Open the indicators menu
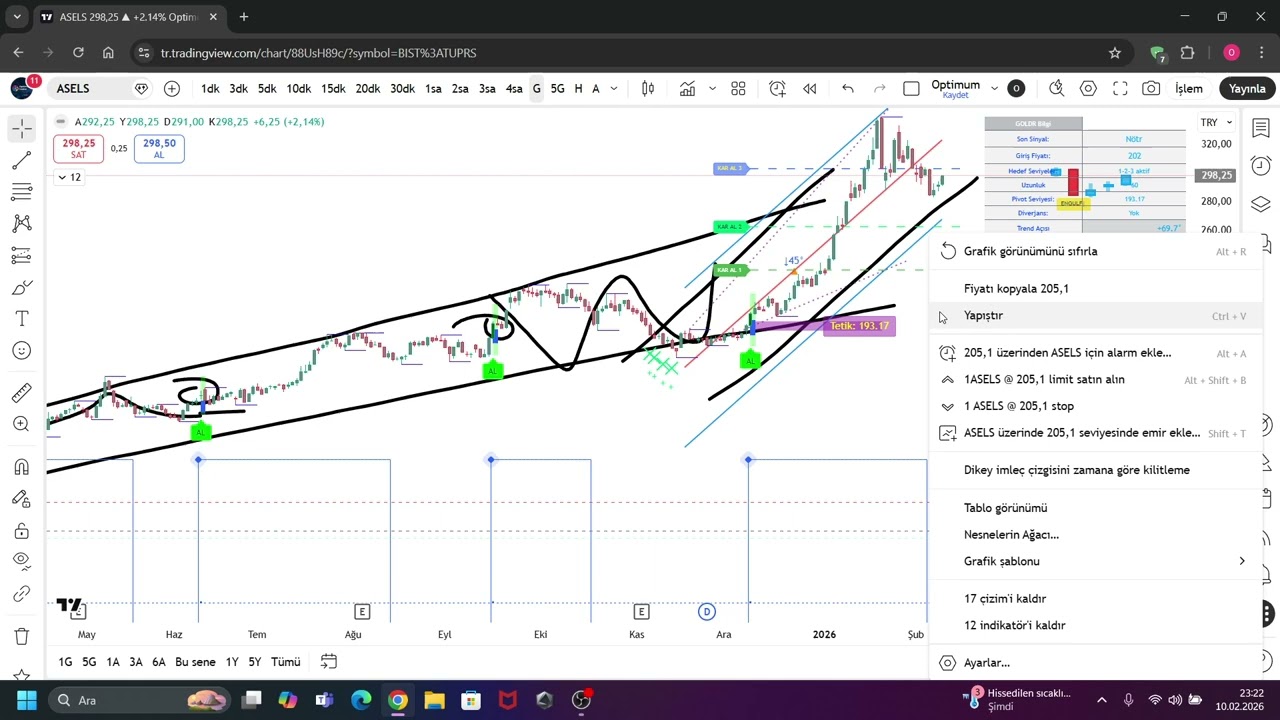 coord(688,89)
